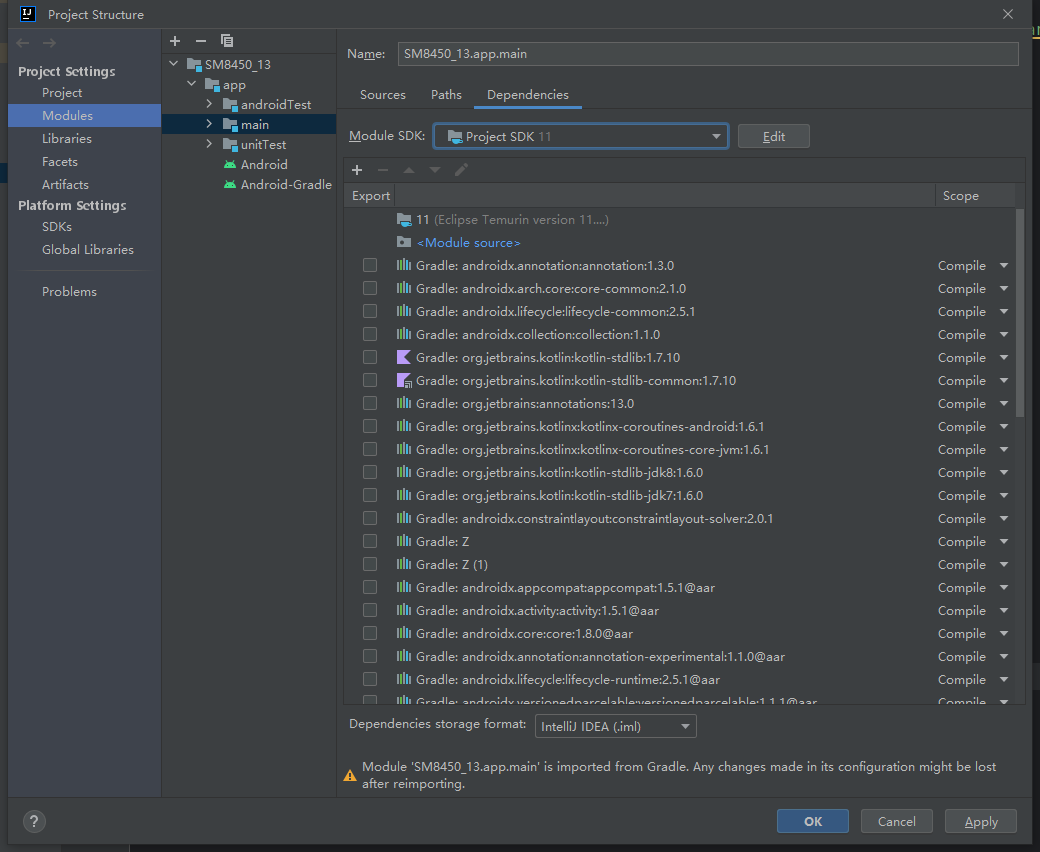Open the Problems section

coord(70,292)
